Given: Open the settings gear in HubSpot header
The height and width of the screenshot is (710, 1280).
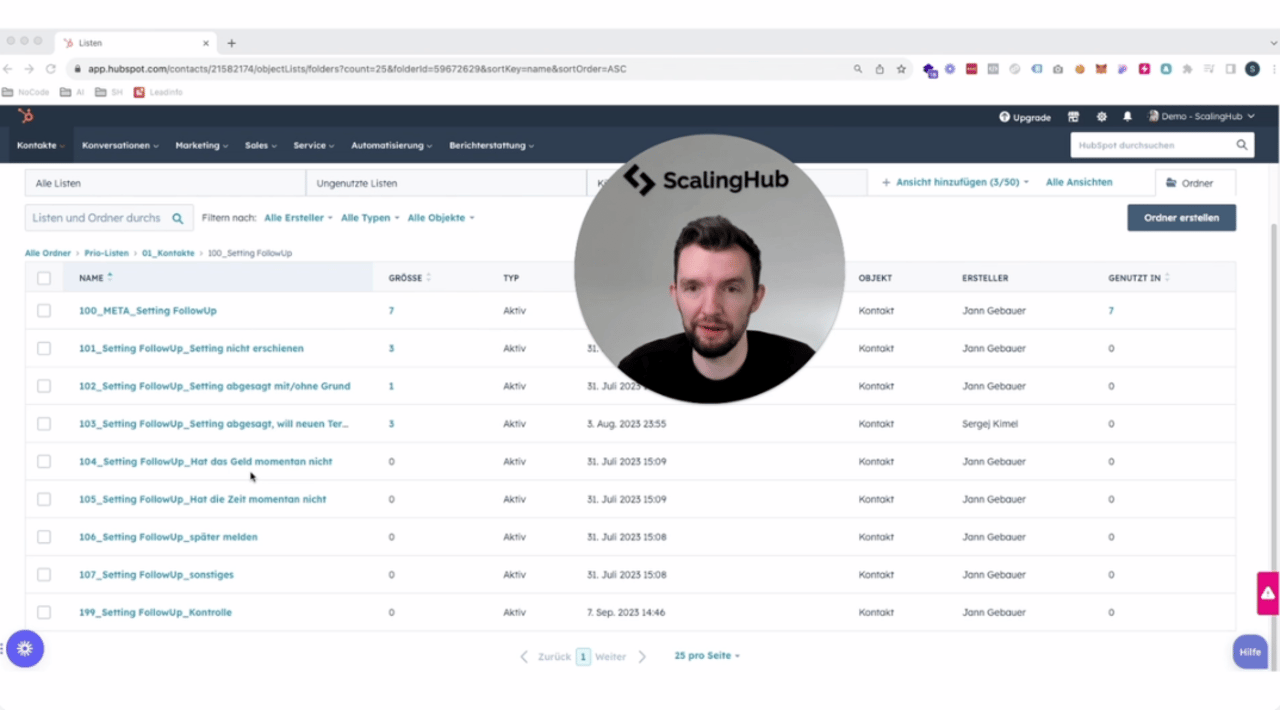Looking at the screenshot, I should 1101,117.
